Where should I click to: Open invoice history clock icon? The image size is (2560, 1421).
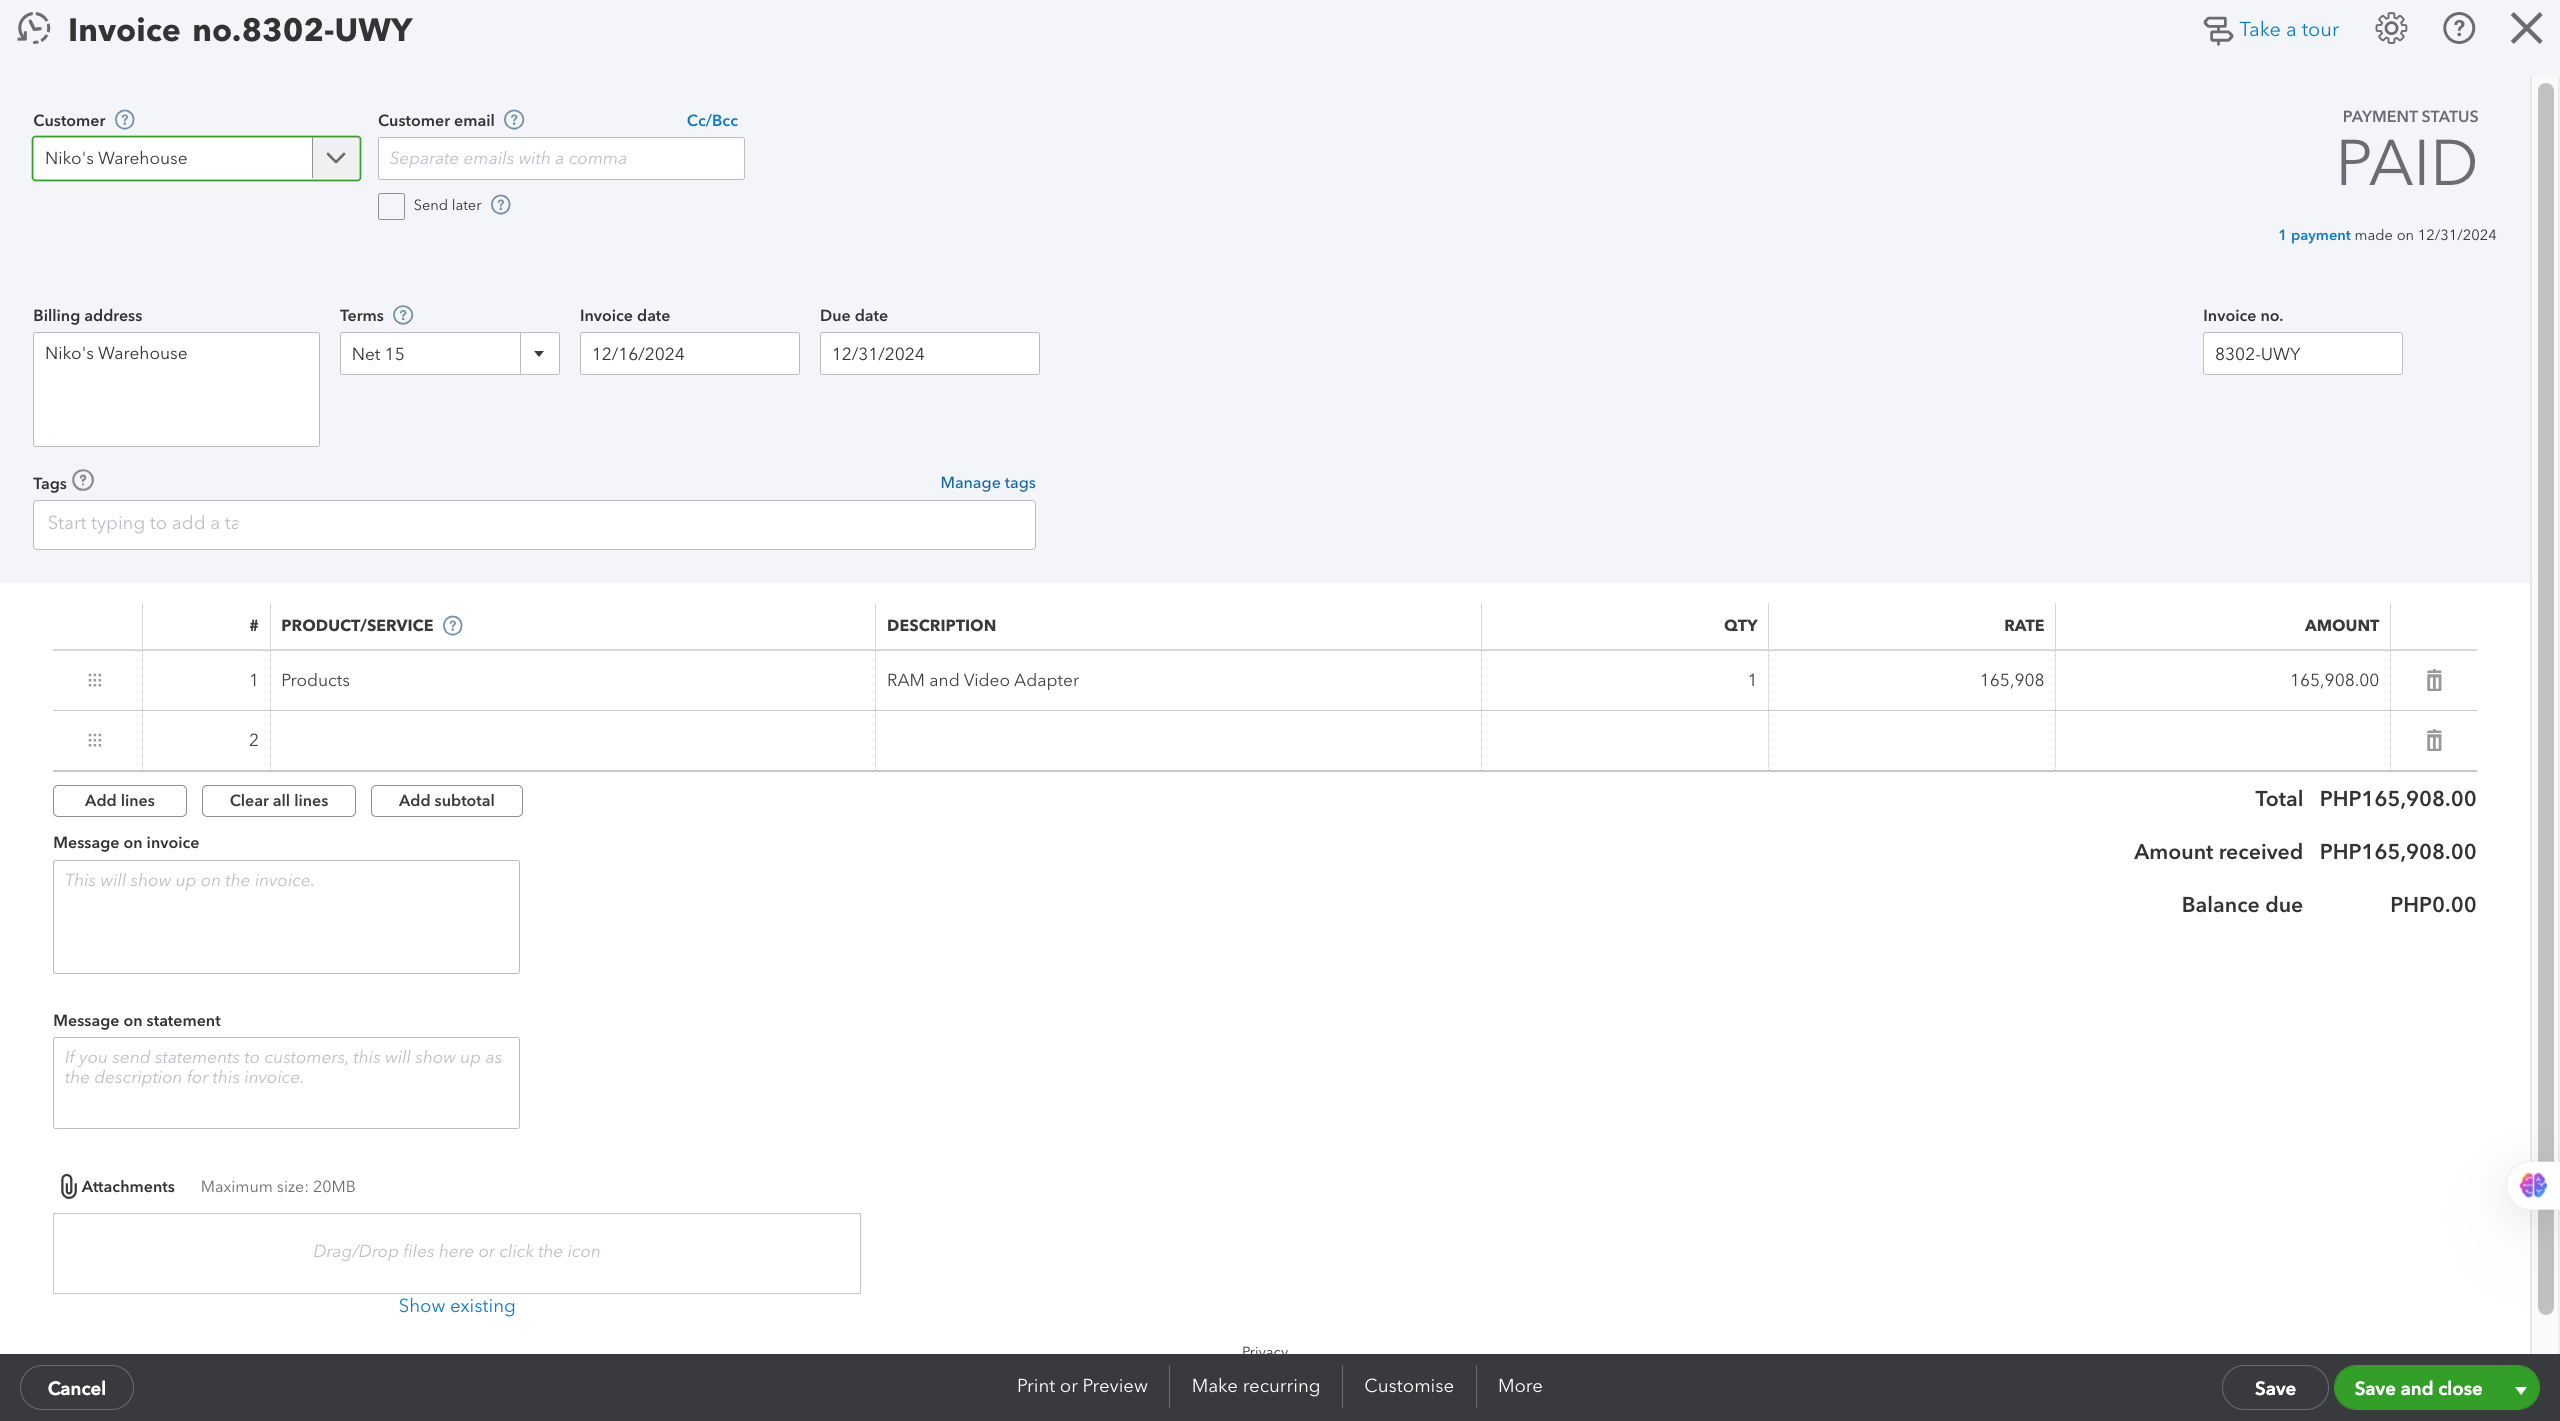34,29
